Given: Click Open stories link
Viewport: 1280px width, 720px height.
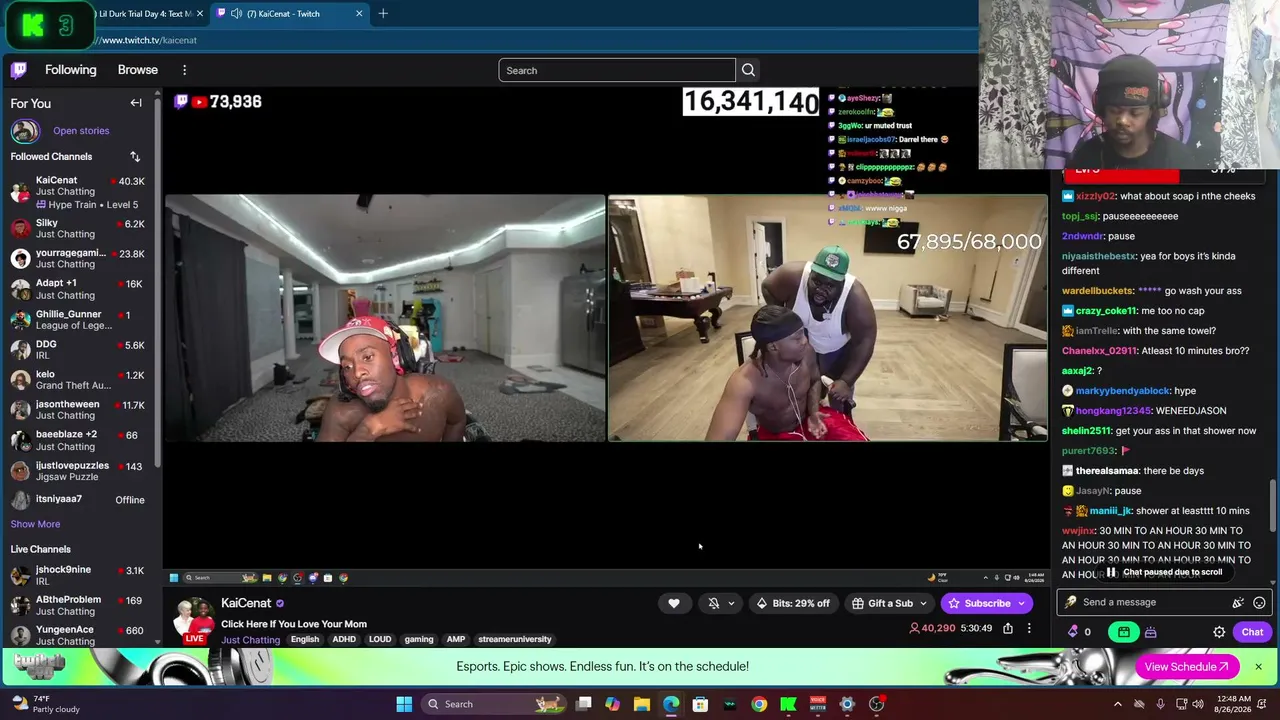Looking at the screenshot, I should coord(81,131).
